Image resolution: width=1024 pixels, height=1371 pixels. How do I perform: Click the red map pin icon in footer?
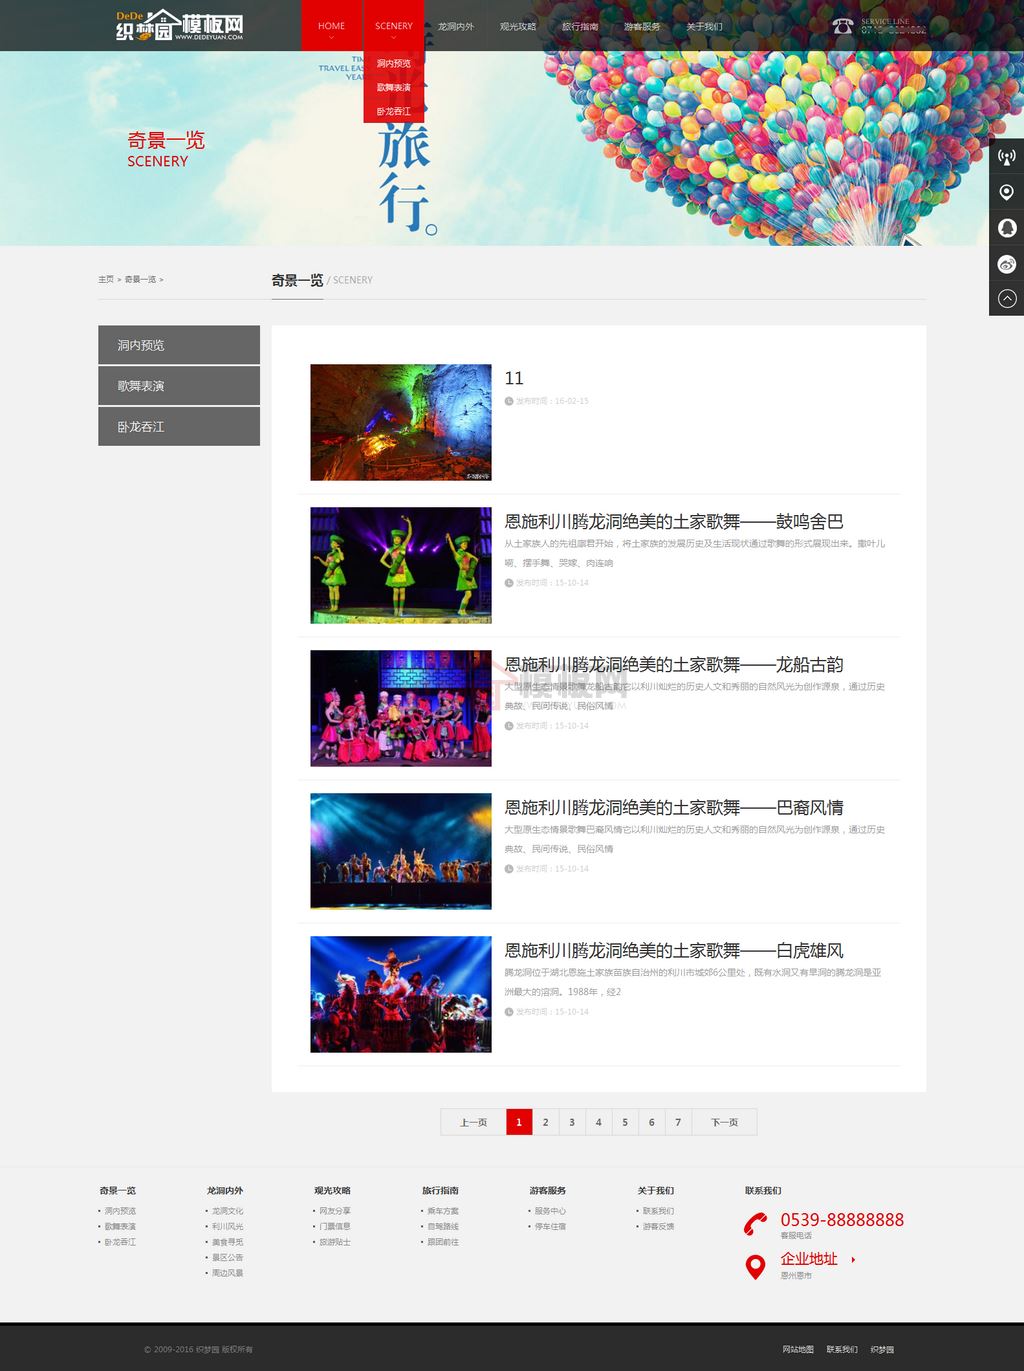756,1266
